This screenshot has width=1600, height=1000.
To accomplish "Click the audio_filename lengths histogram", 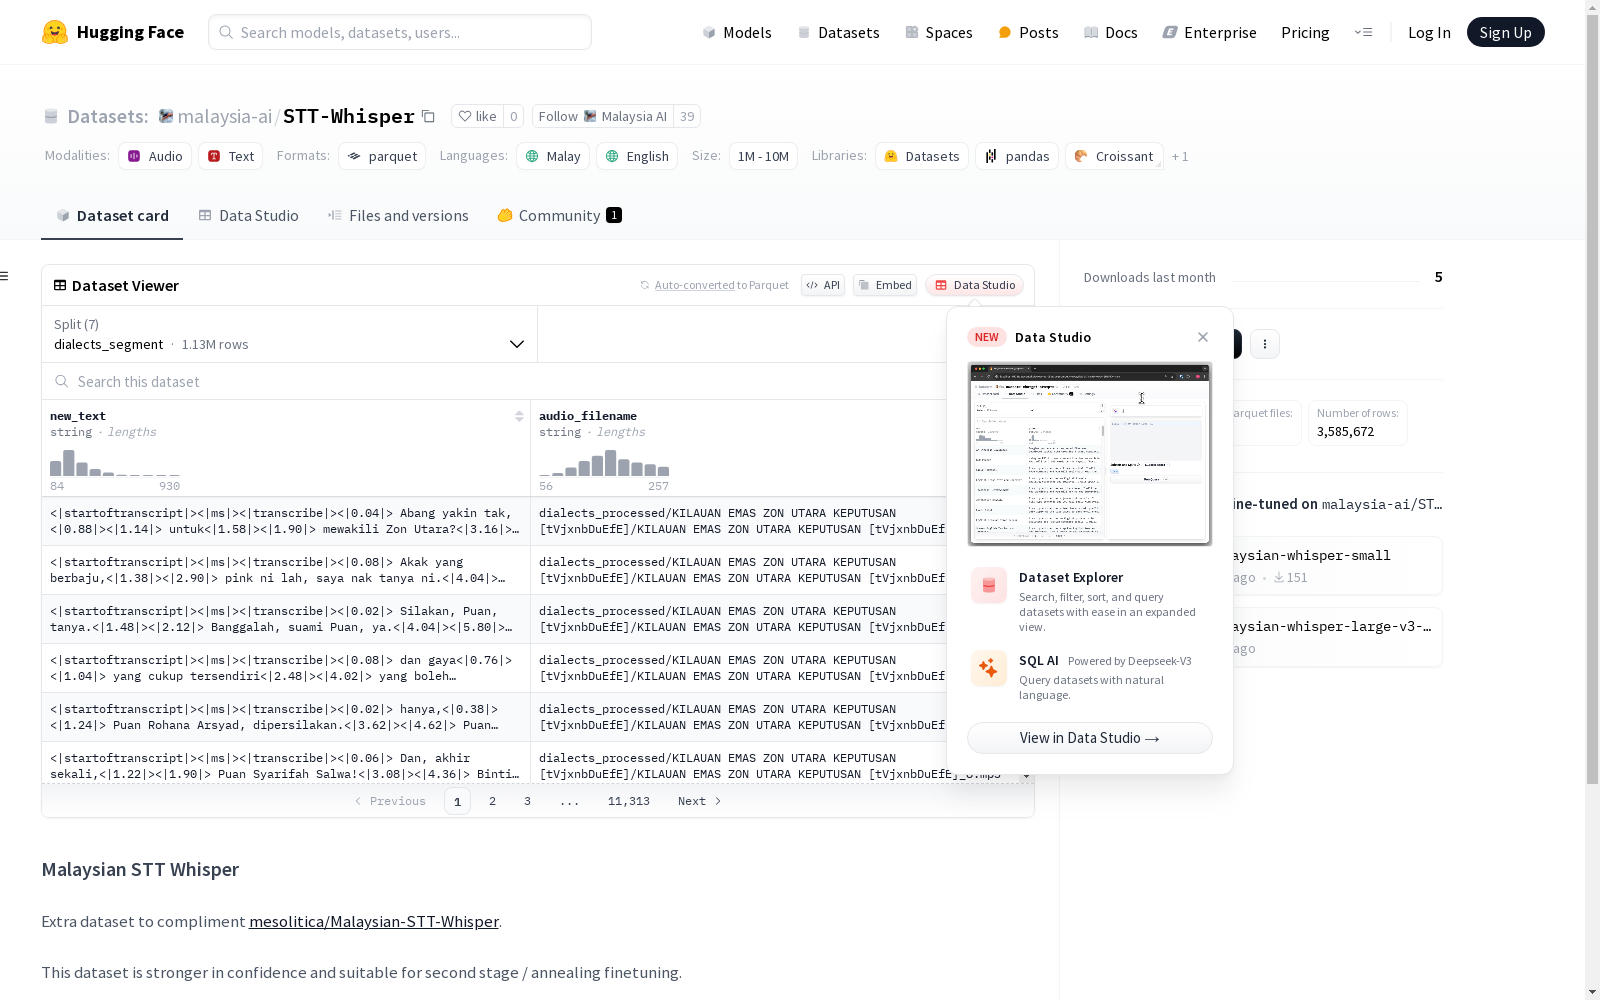I will (x=604, y=463).
